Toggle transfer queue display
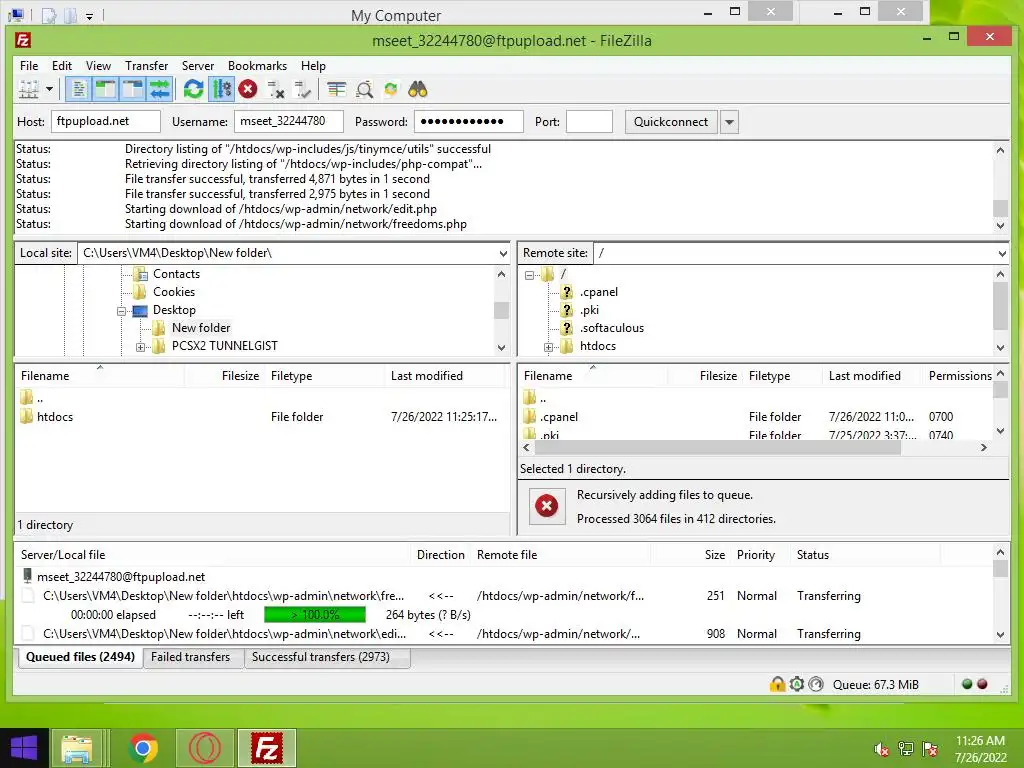1024x768 pixels. coord(159,89)
